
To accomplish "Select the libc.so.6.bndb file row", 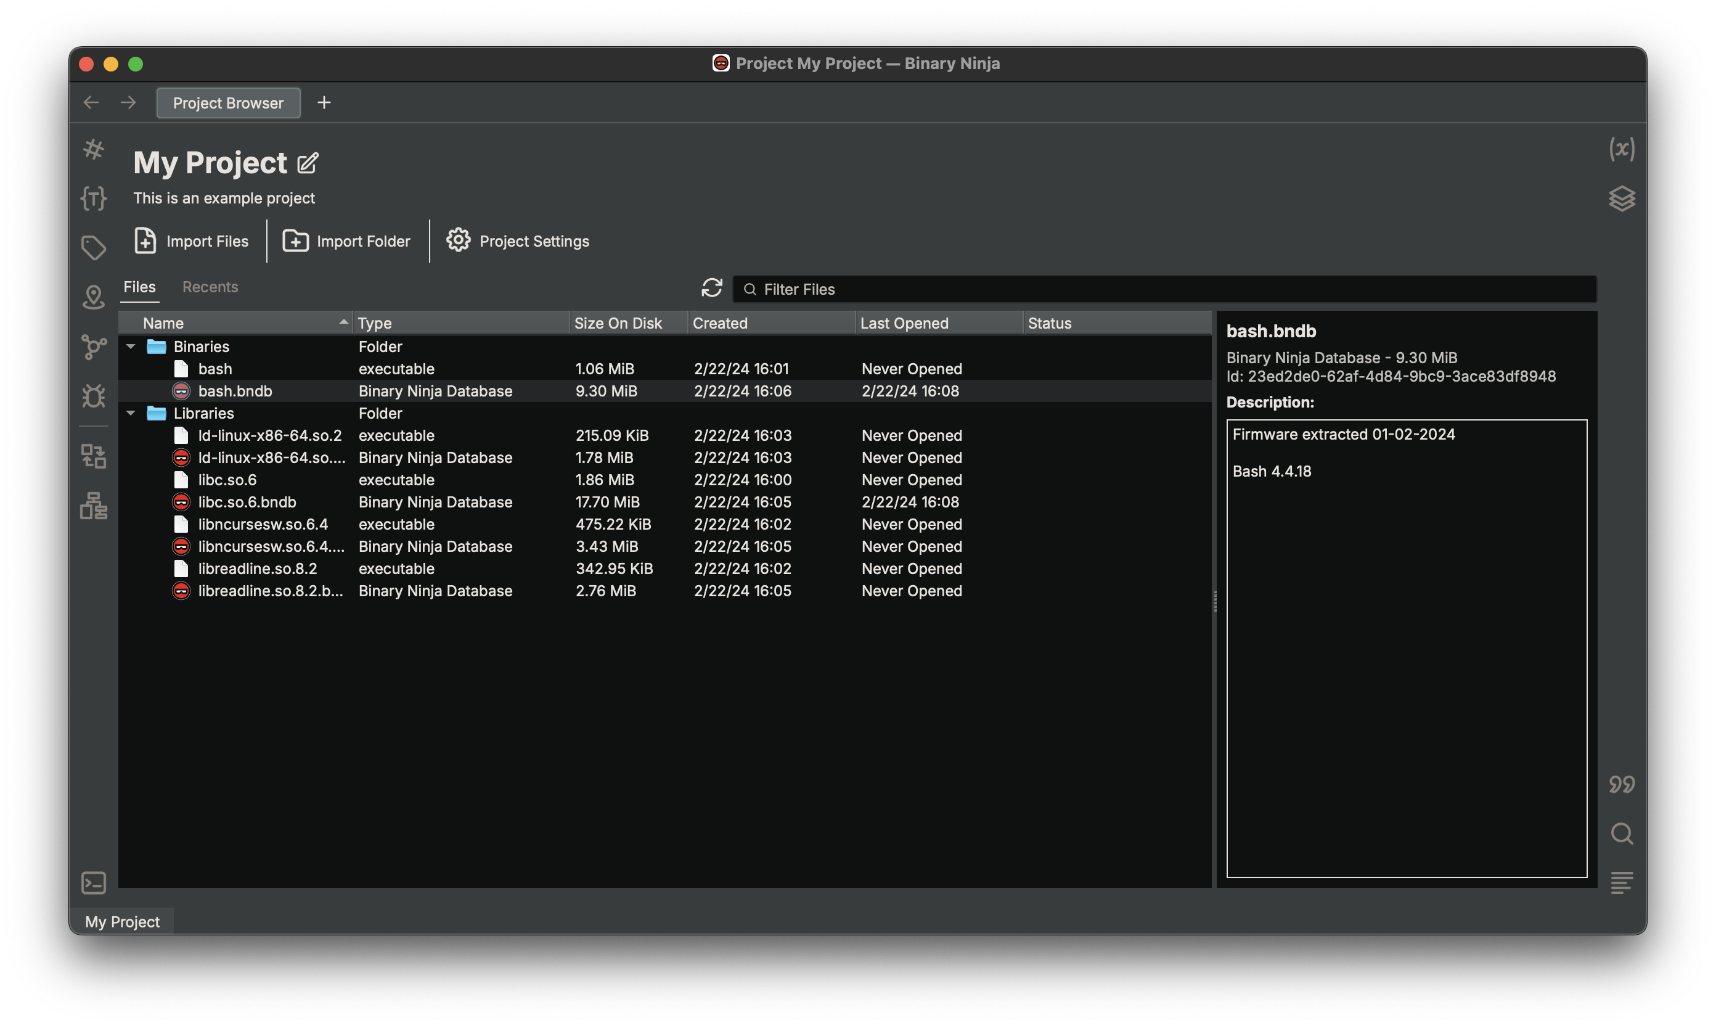I will pos(247,502).
